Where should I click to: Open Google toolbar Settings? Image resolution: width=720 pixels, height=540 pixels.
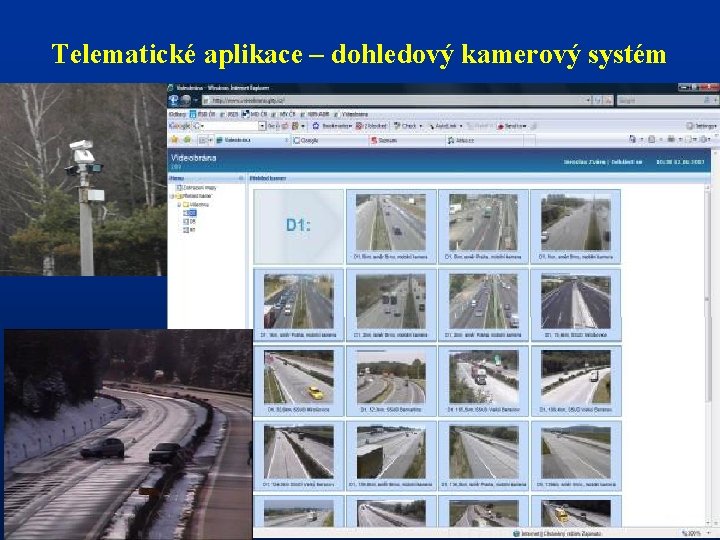click(x=701, y=126)
